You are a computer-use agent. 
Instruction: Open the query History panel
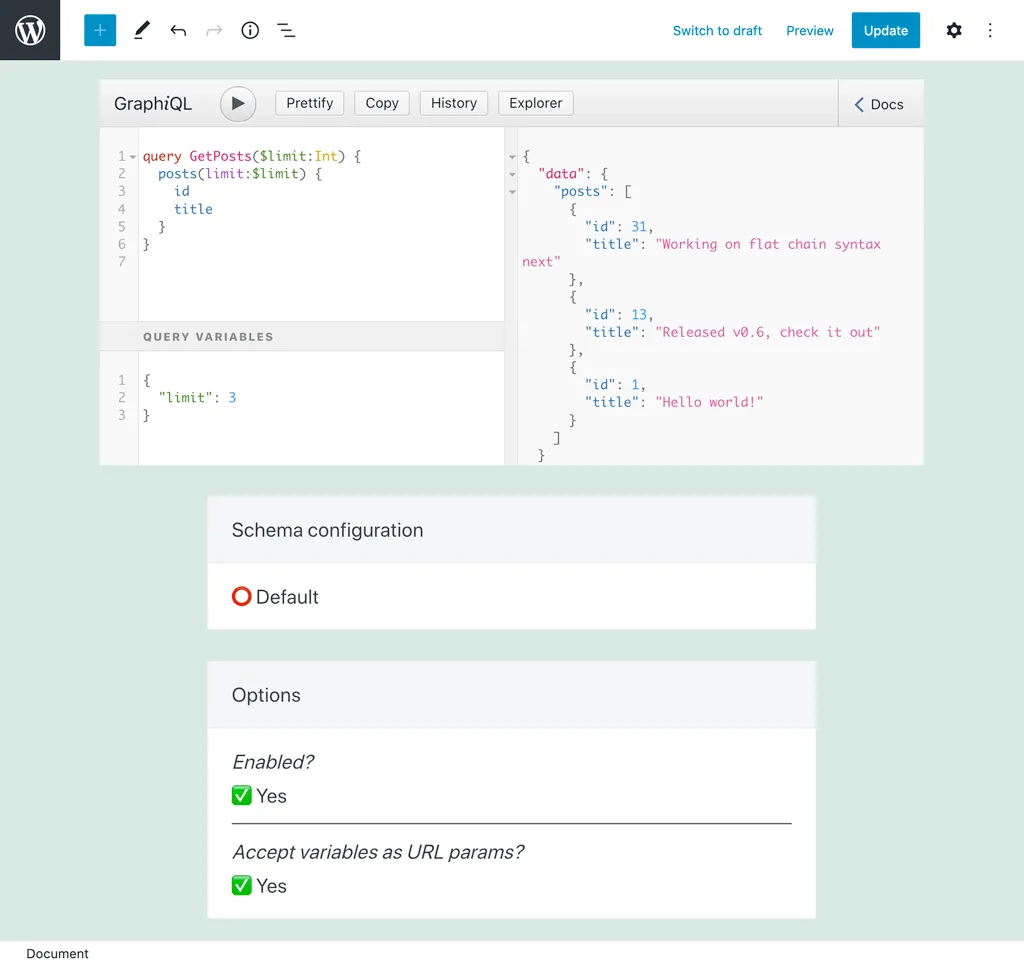[454, 103]
